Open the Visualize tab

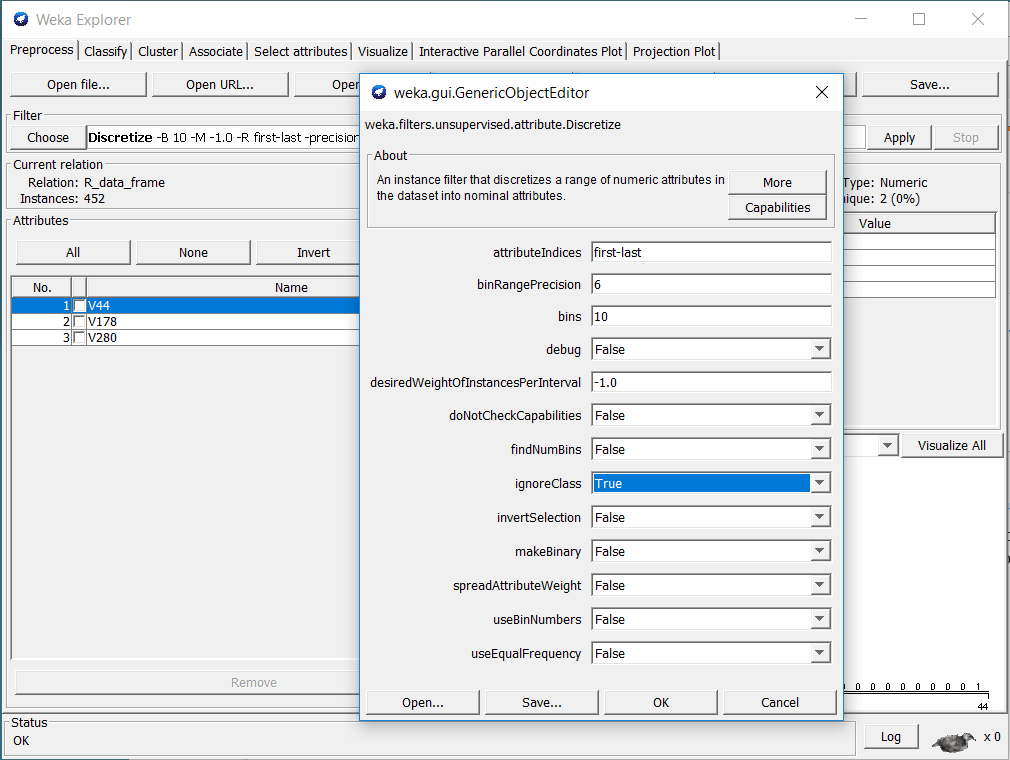click(383, 52)
